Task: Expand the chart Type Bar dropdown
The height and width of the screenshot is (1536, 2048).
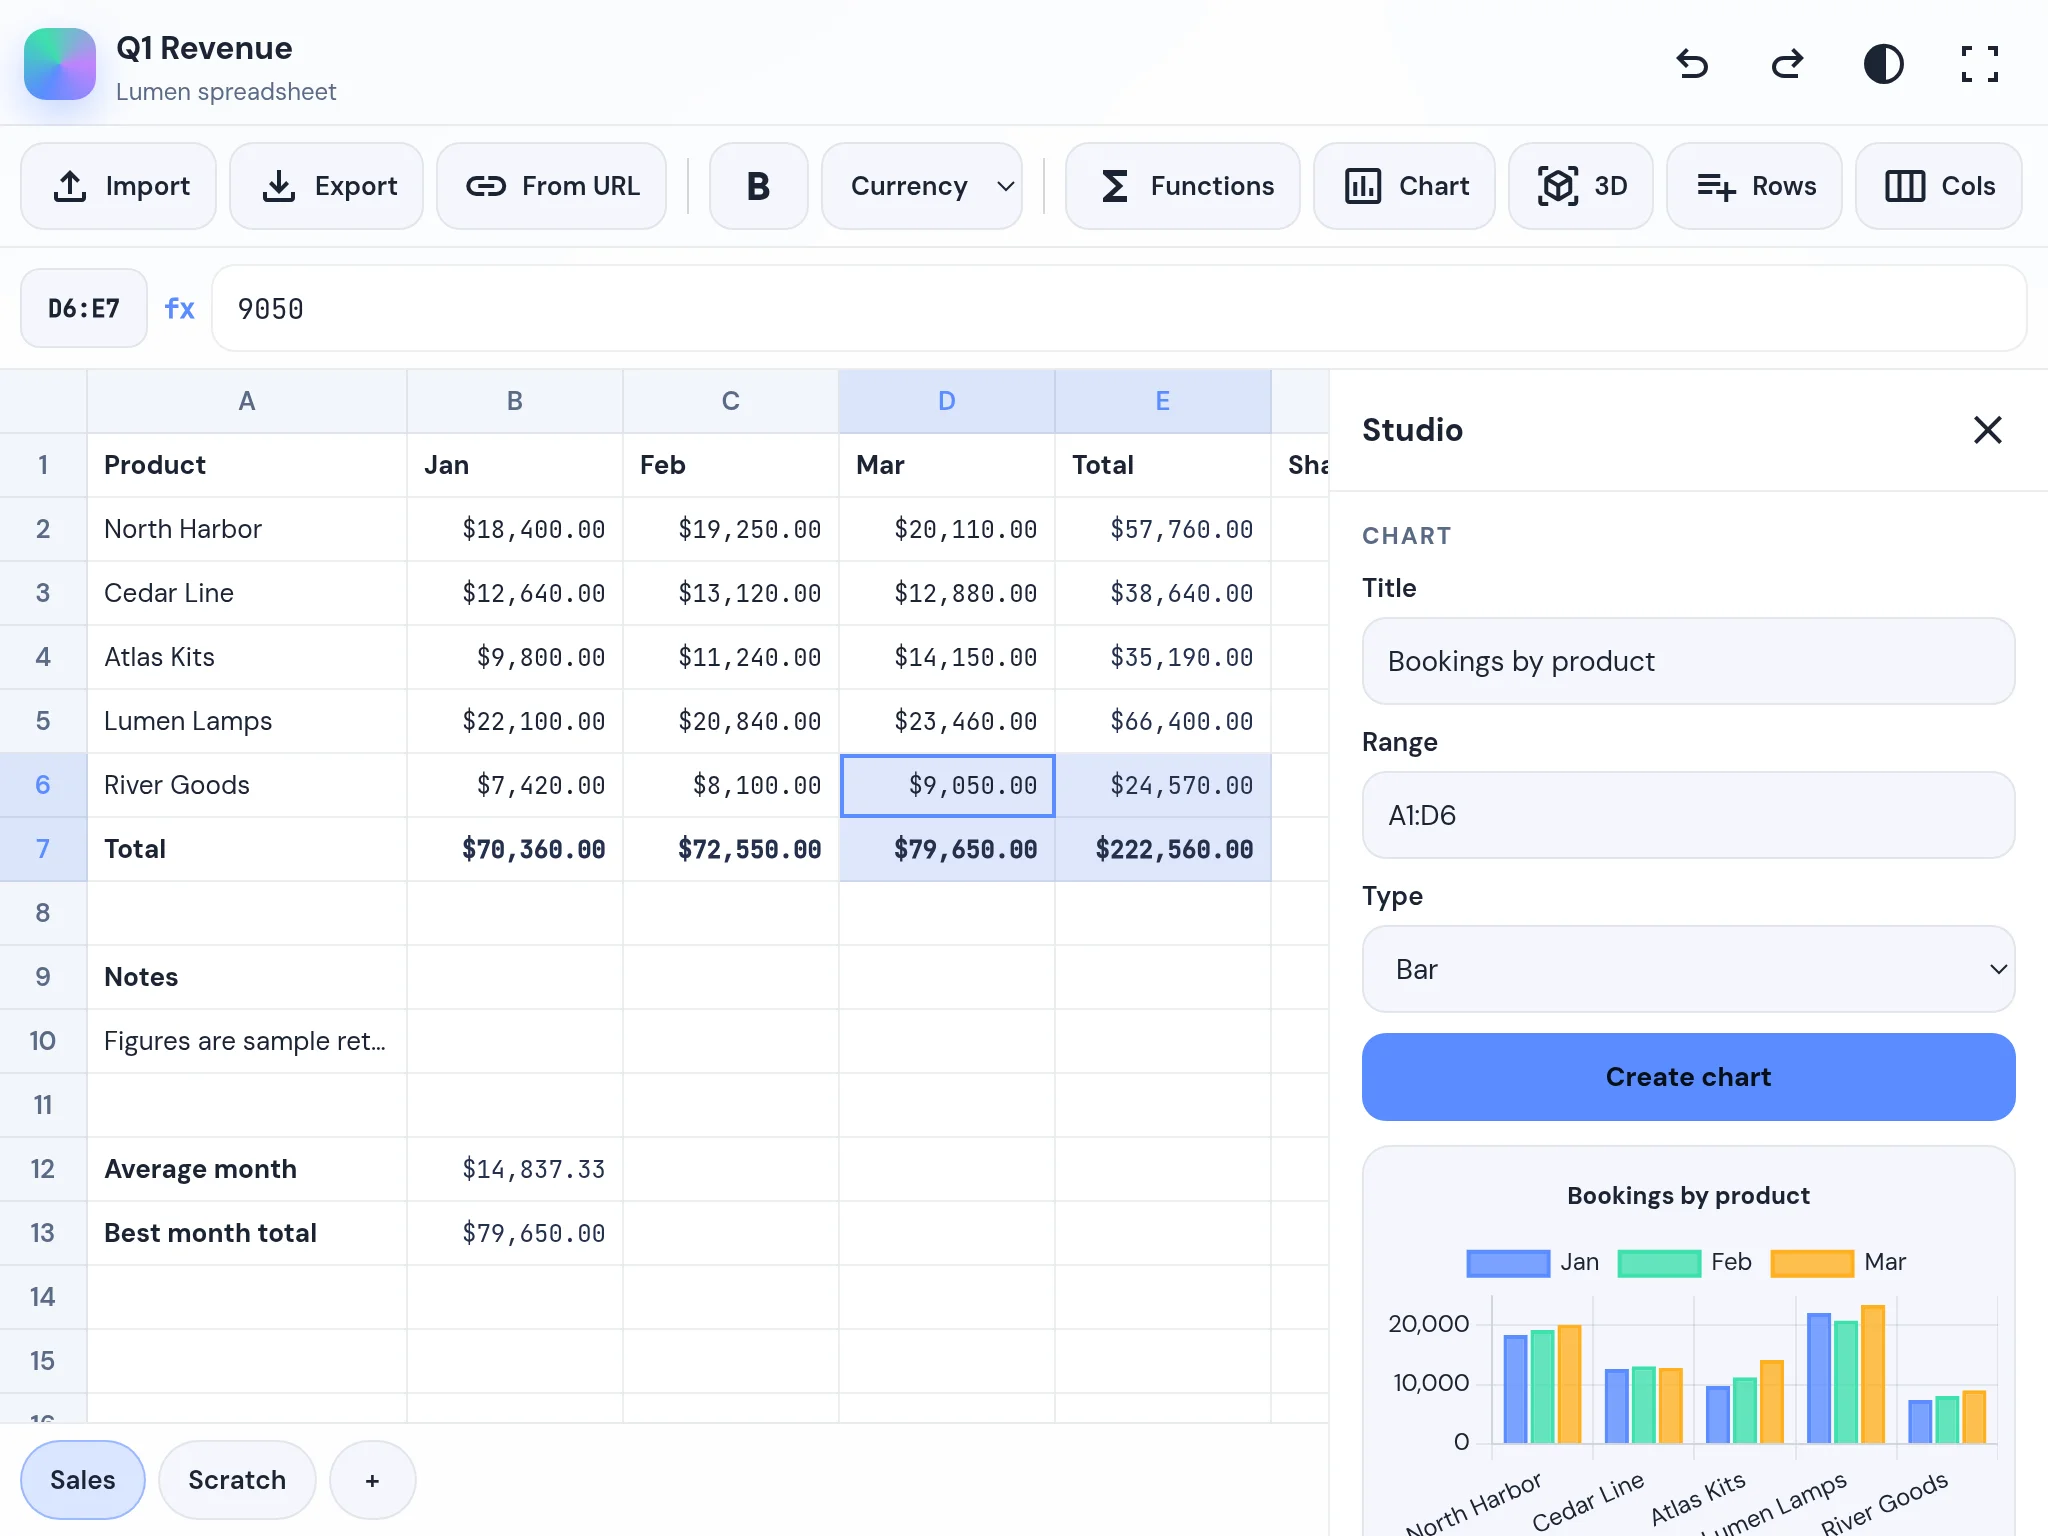Action: [1688, 969]
